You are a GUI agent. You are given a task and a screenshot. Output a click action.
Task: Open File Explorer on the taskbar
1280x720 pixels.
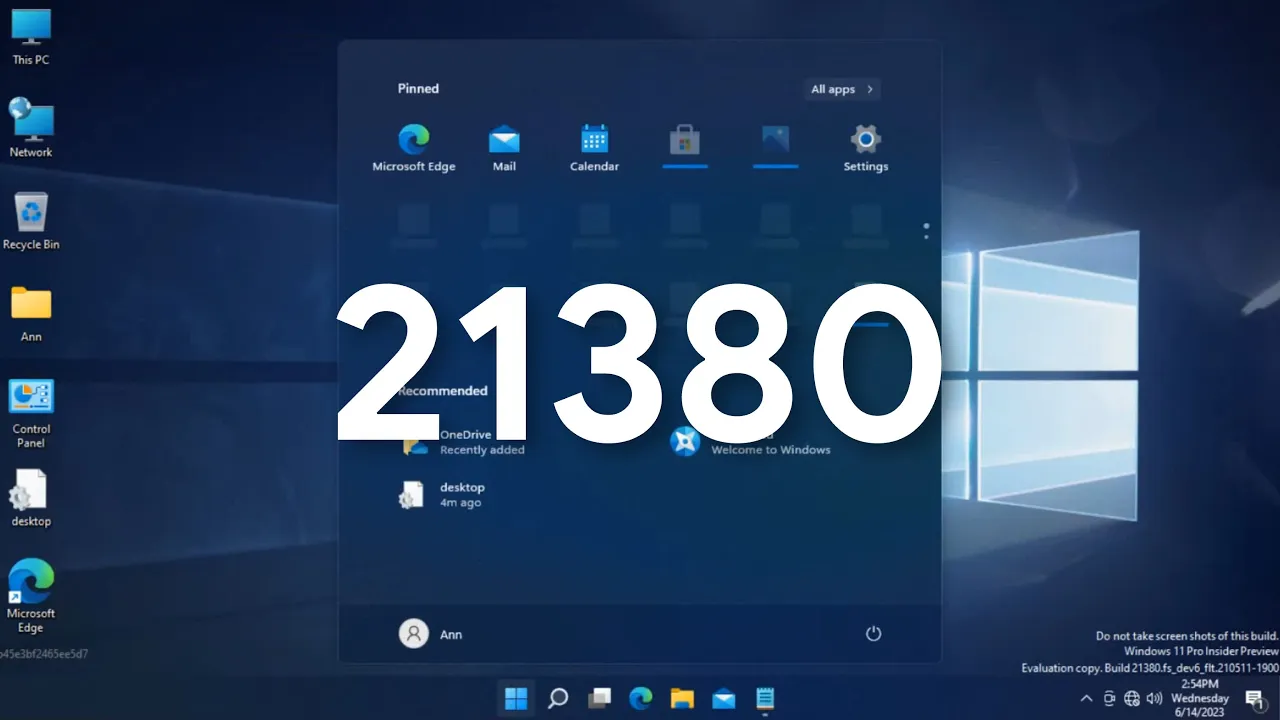tap(682, 698)
